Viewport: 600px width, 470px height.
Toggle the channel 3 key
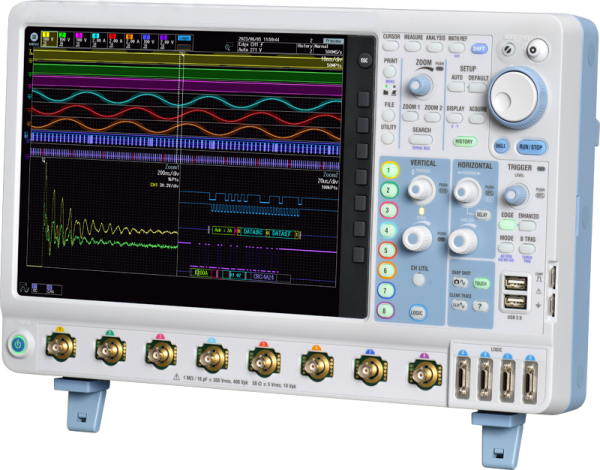click(x=388, y=210)
